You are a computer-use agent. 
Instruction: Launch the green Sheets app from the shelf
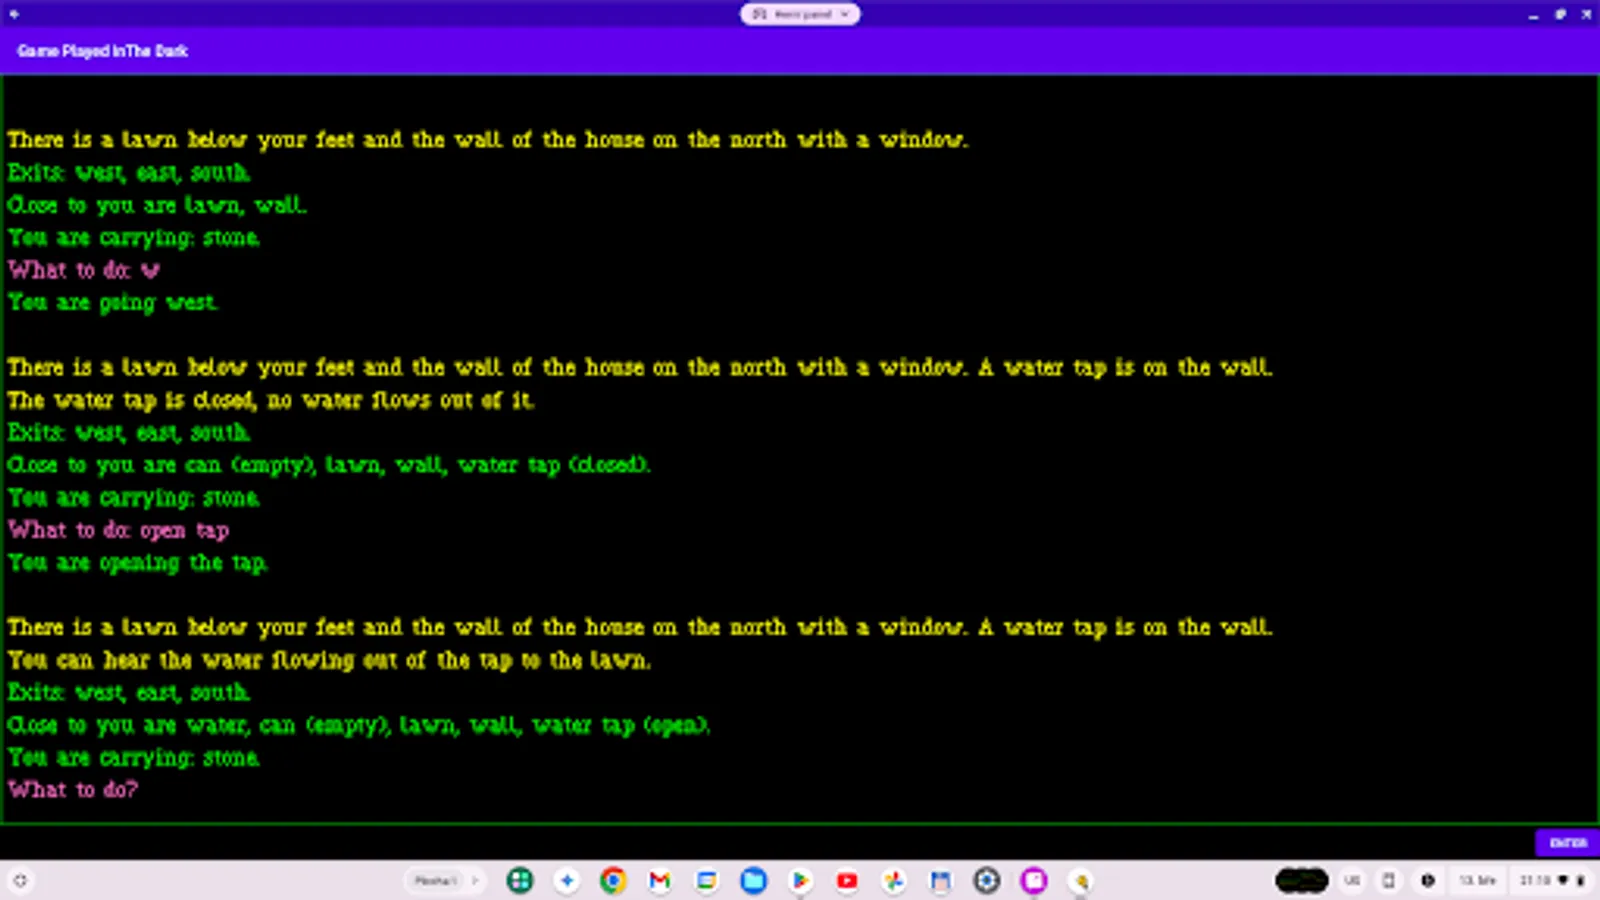520,881
